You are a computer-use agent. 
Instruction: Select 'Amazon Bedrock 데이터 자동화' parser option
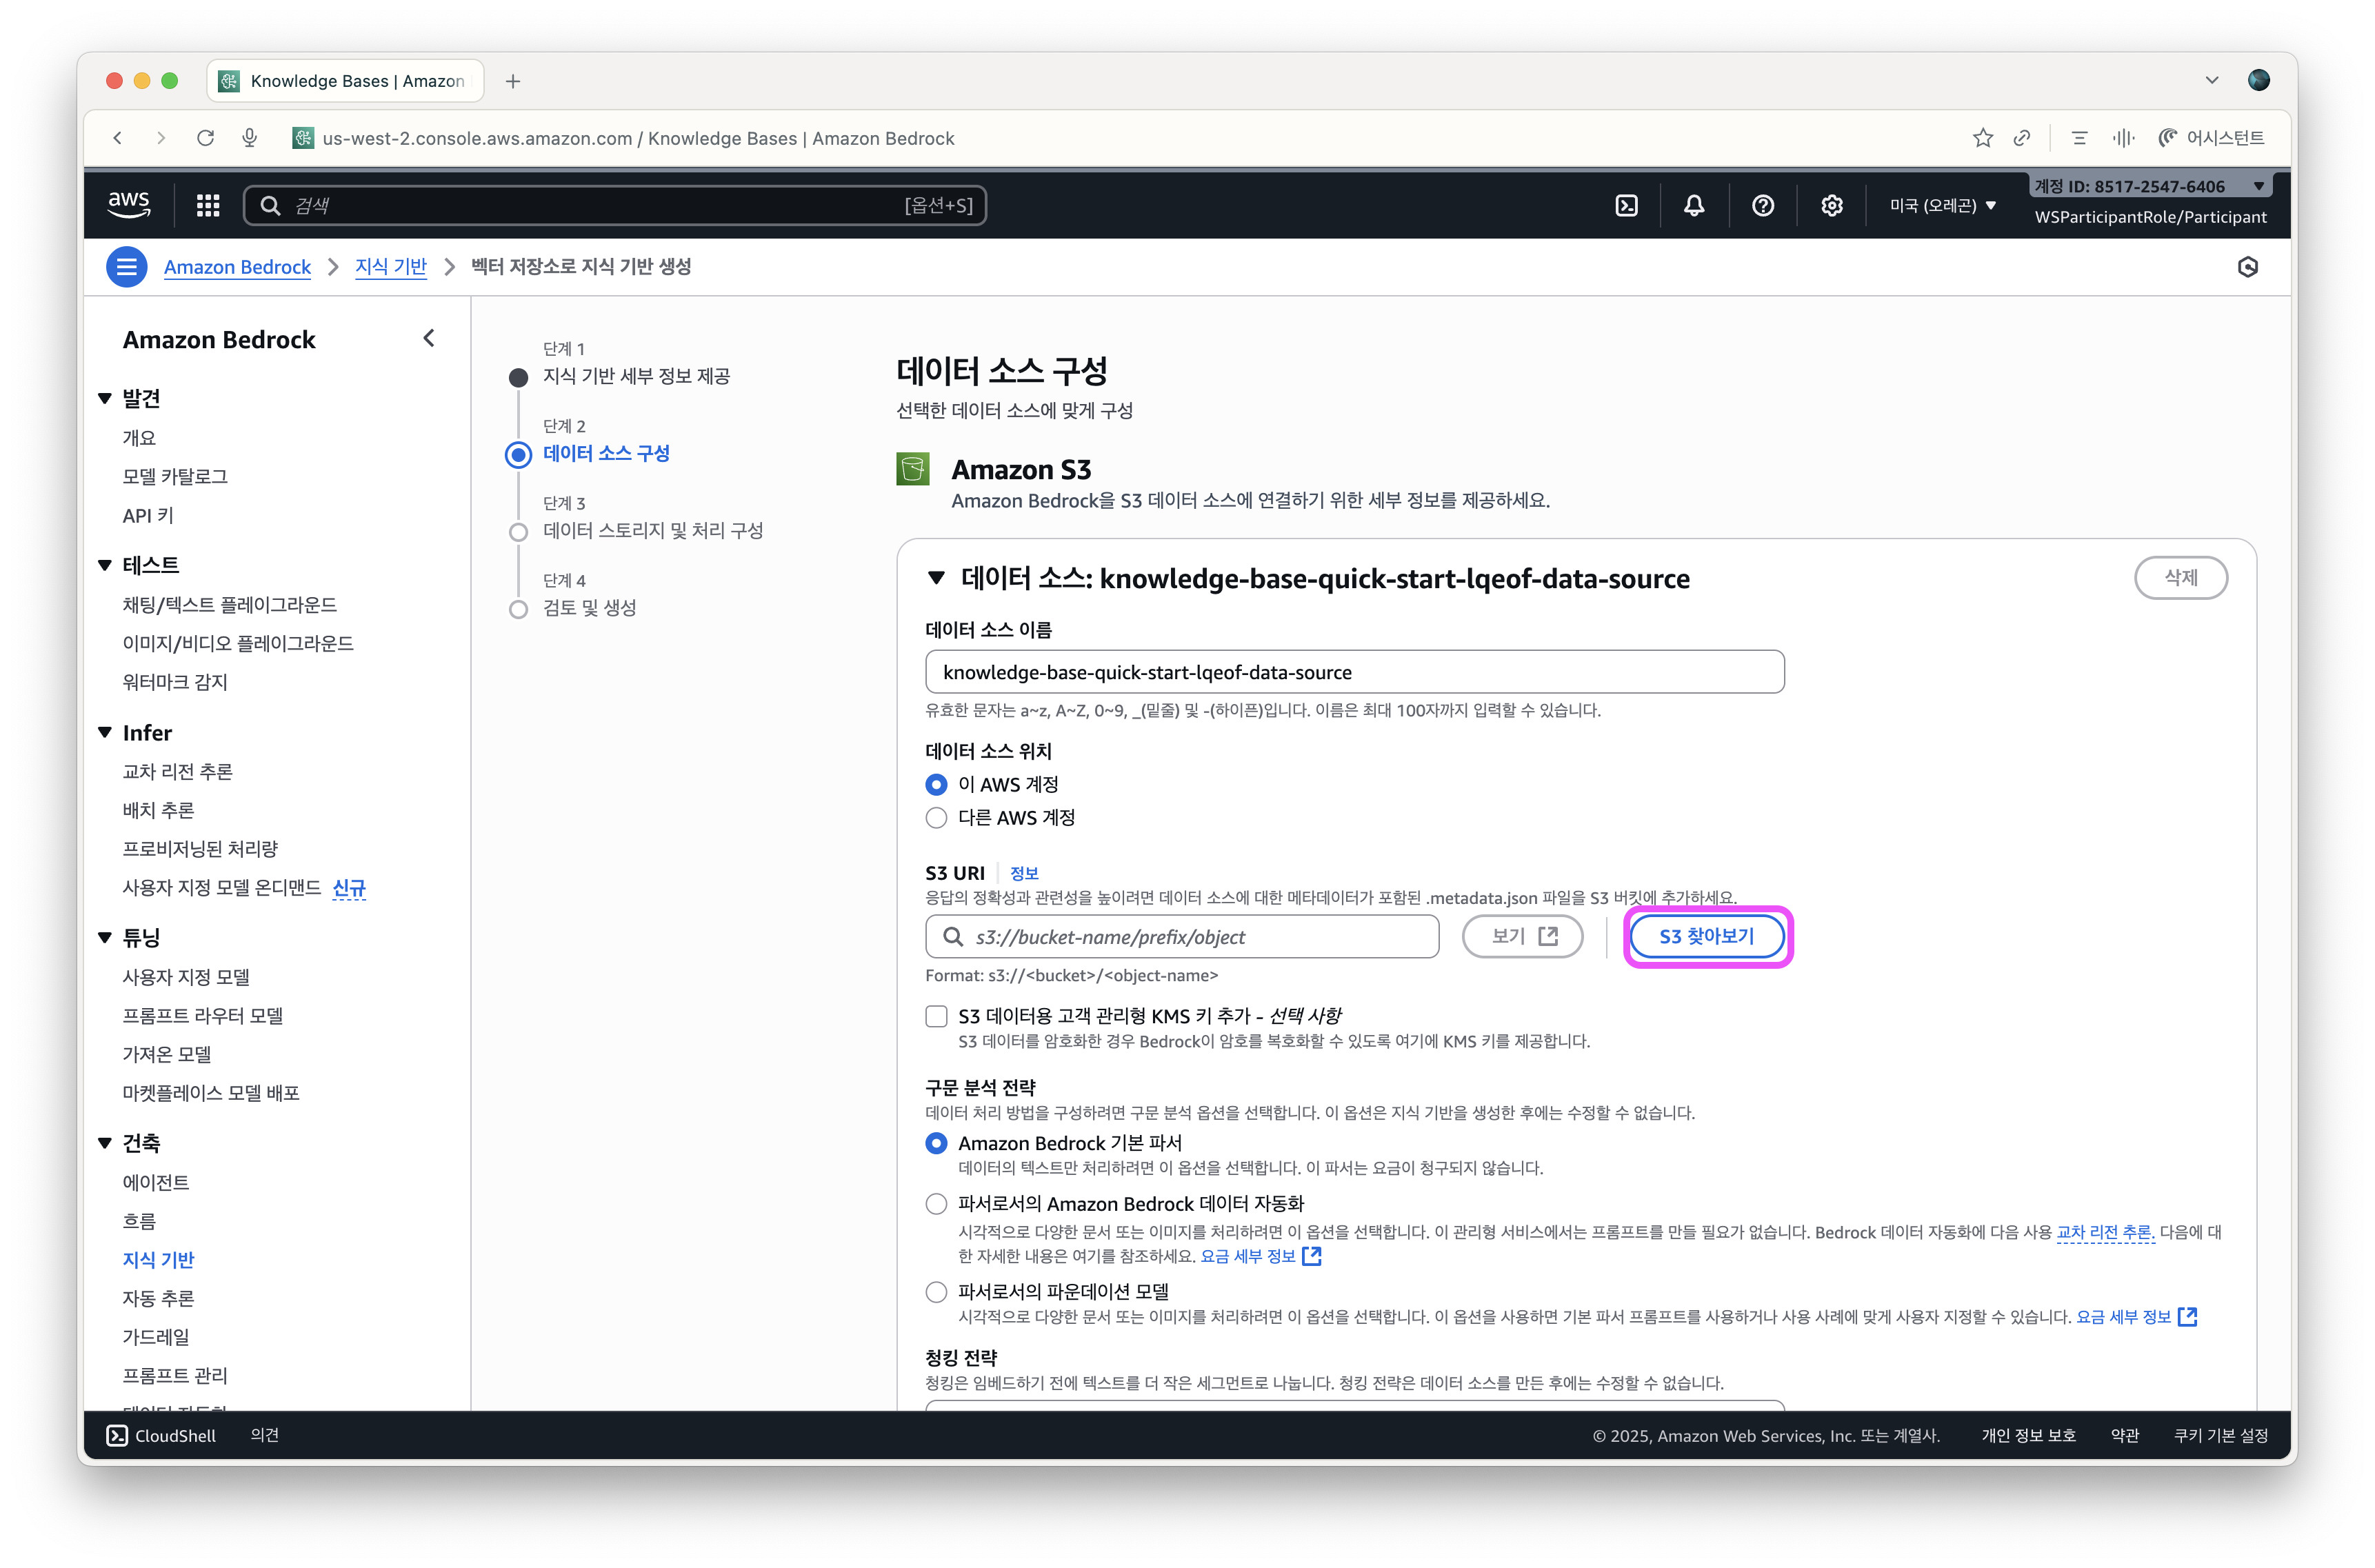pos(936,1204)
